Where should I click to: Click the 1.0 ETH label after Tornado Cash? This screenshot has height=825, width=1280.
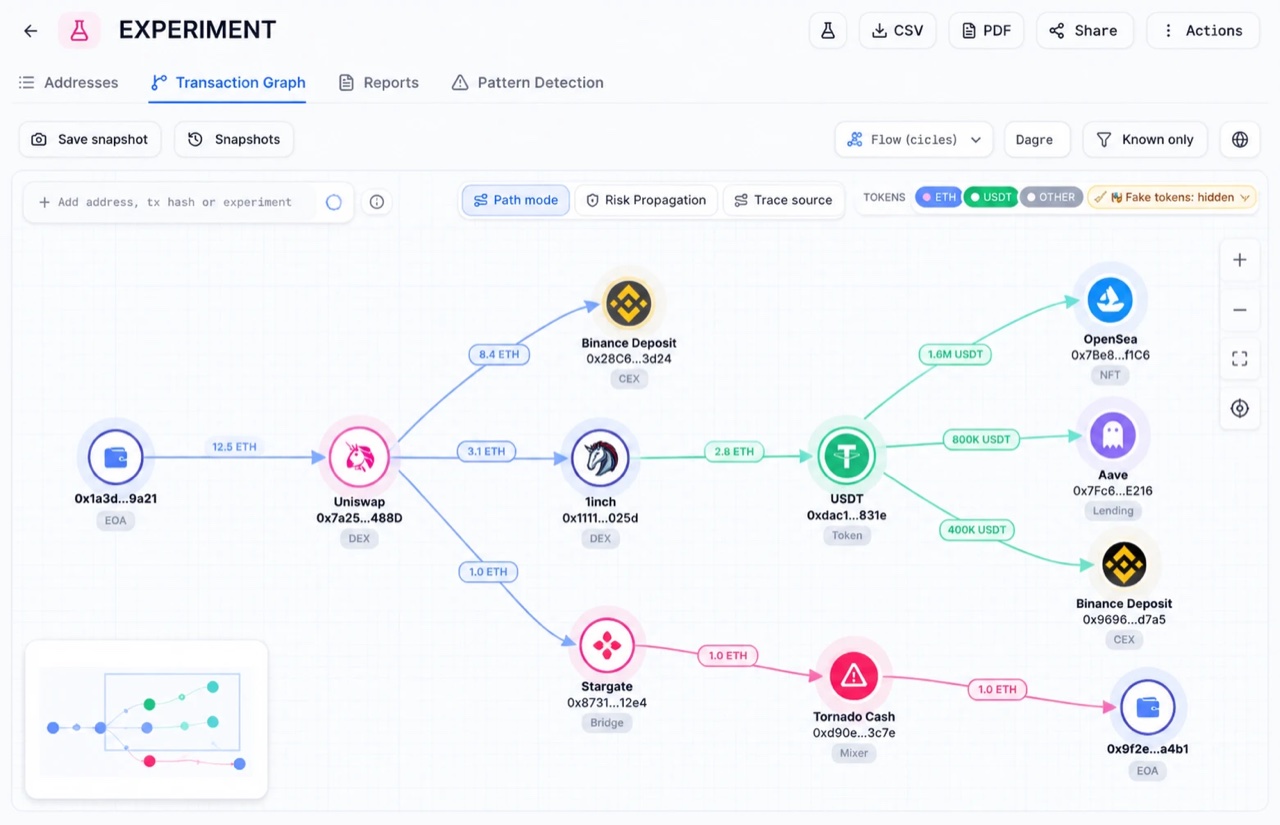point(997,689)
